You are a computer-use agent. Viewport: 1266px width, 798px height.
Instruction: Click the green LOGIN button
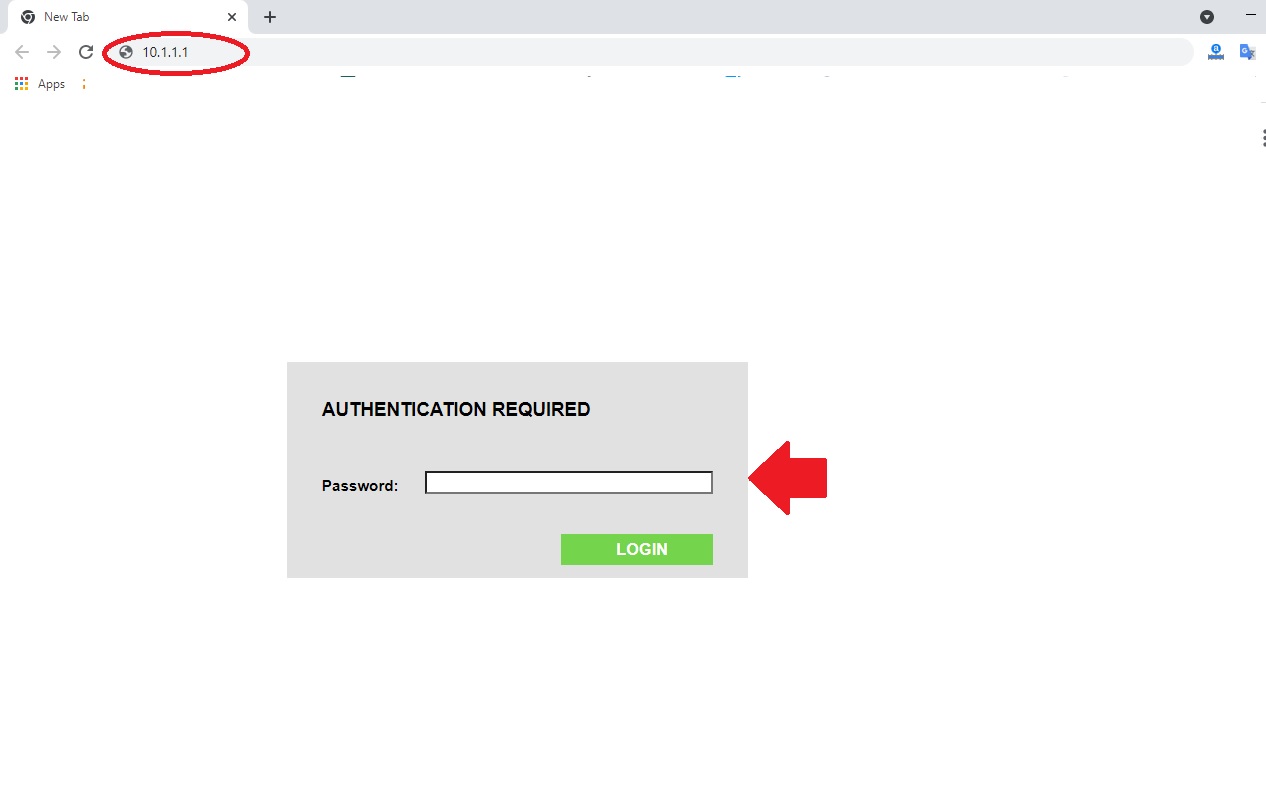click(637, 549)
